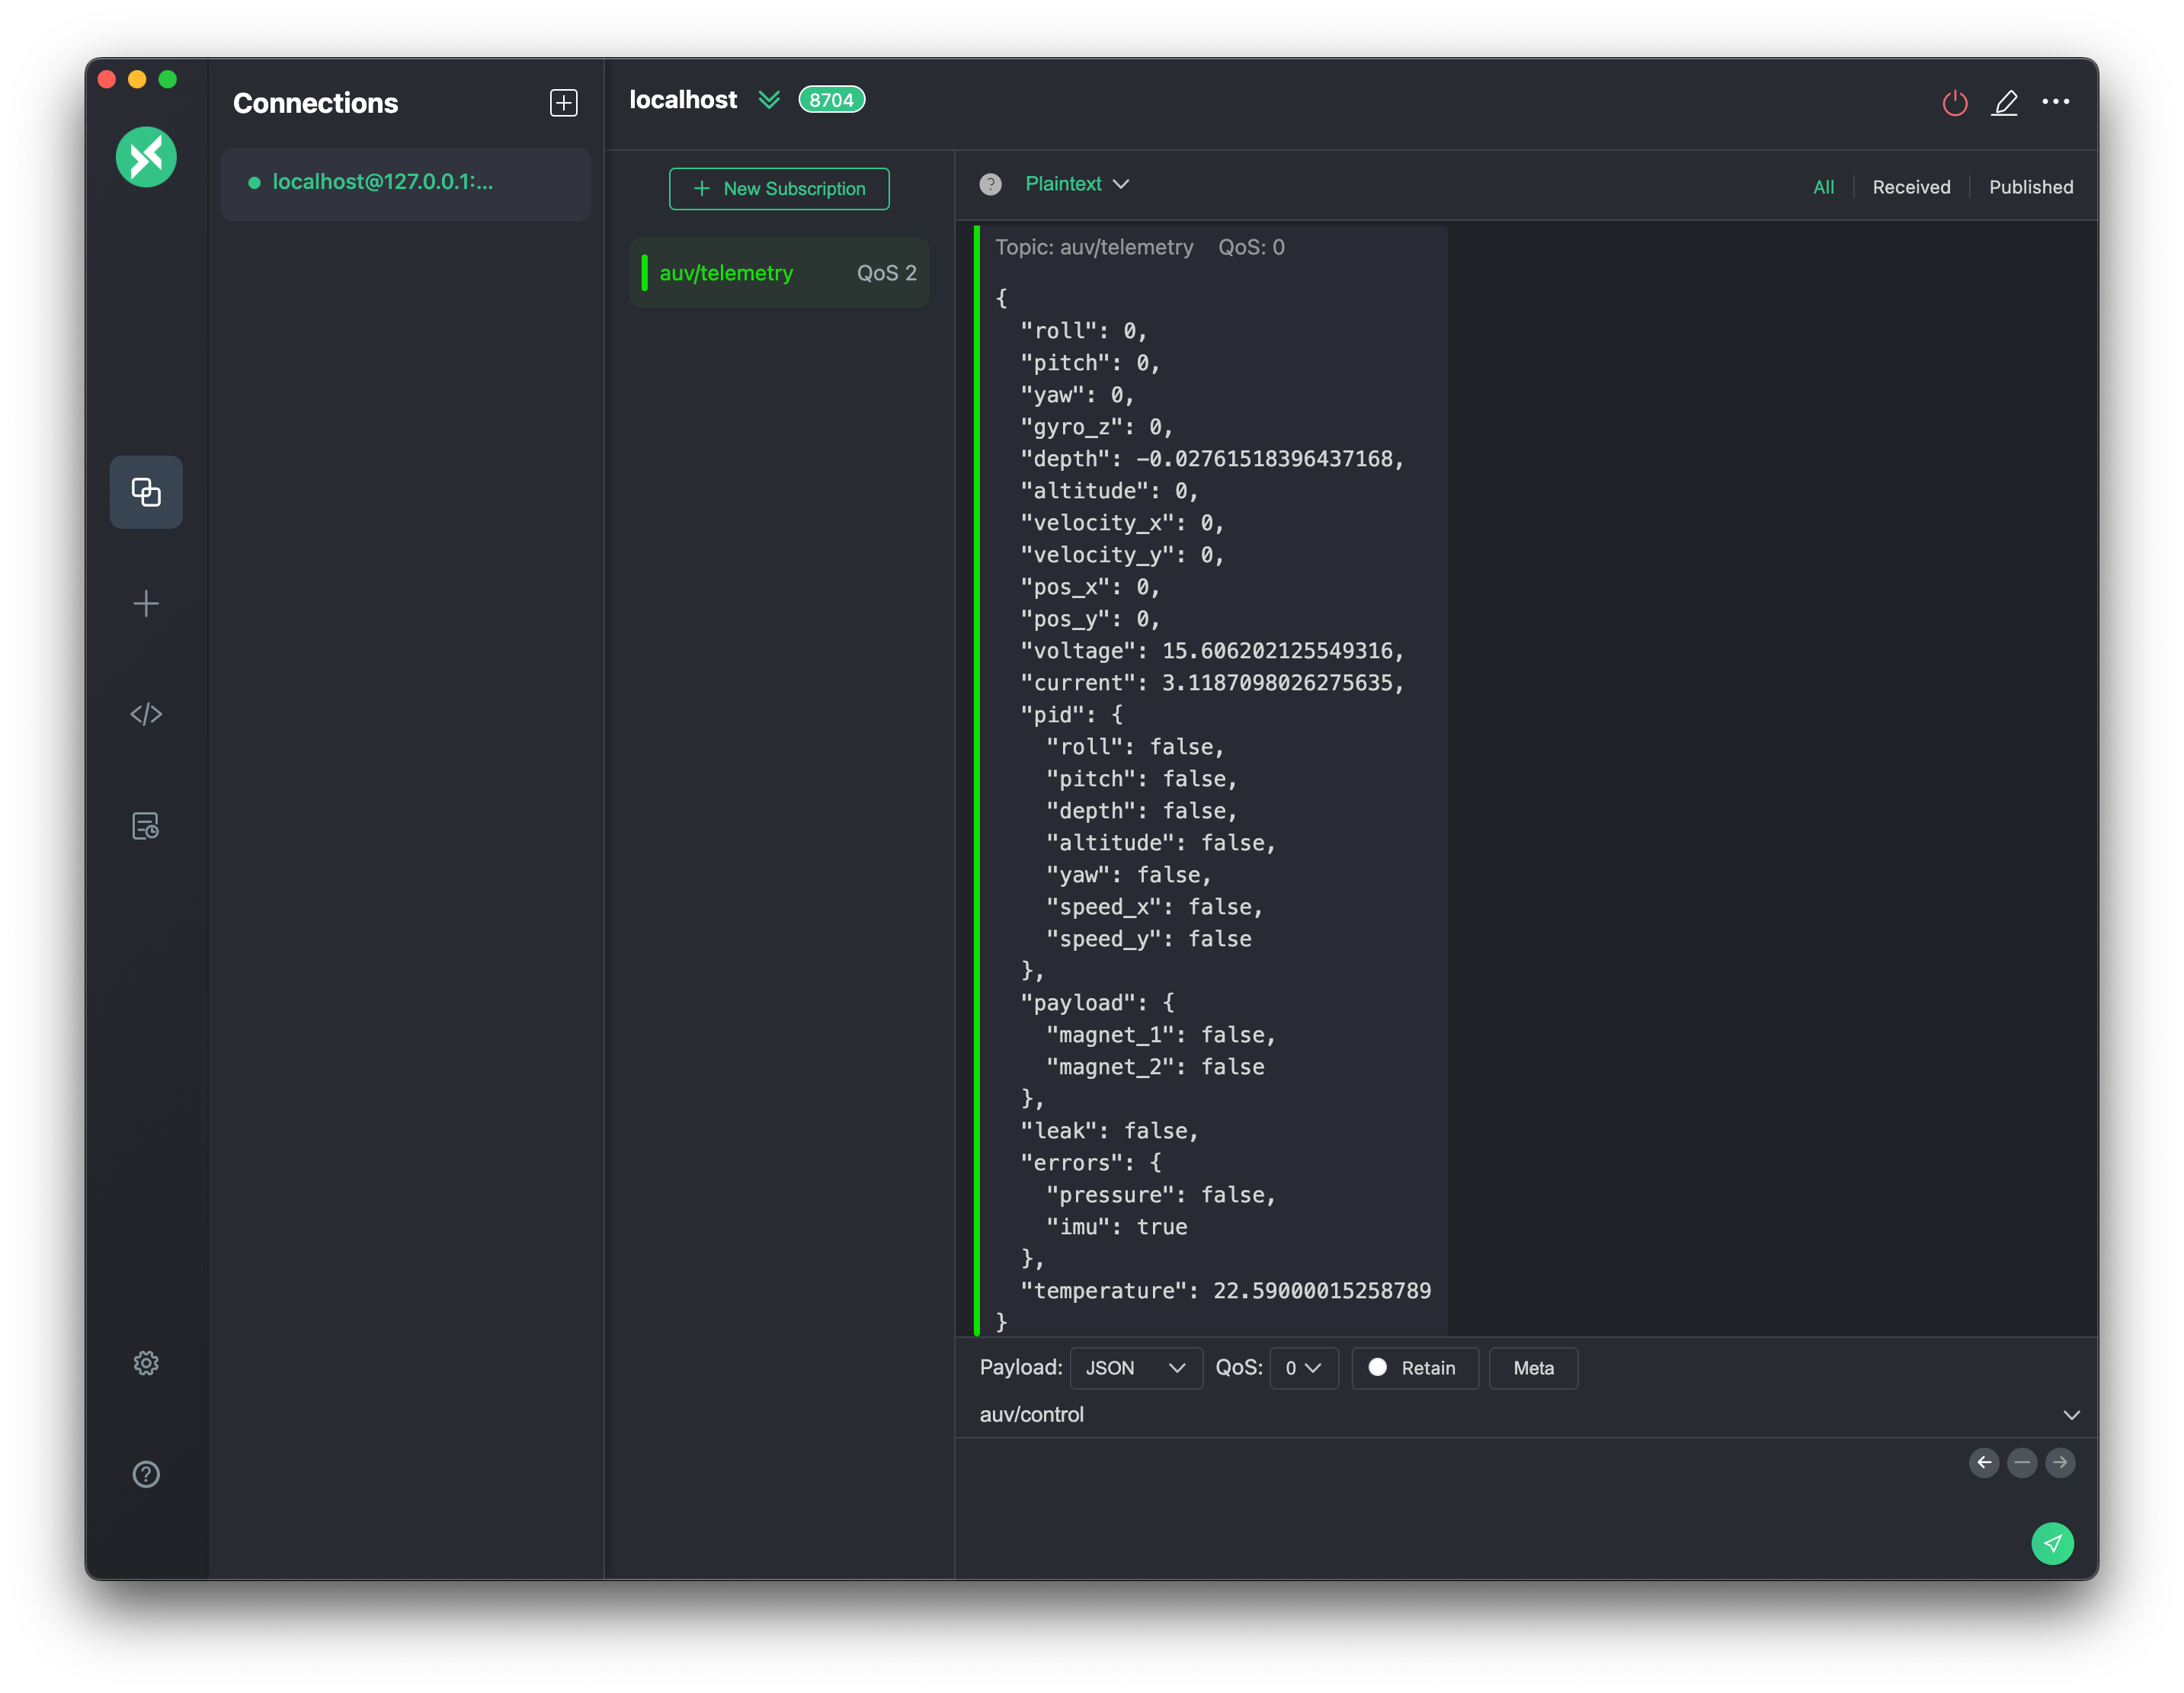The height and width of the screenshot is (1693, 2184).
Task: Switch to the Received filter tab
Action: coord(1910,187)
